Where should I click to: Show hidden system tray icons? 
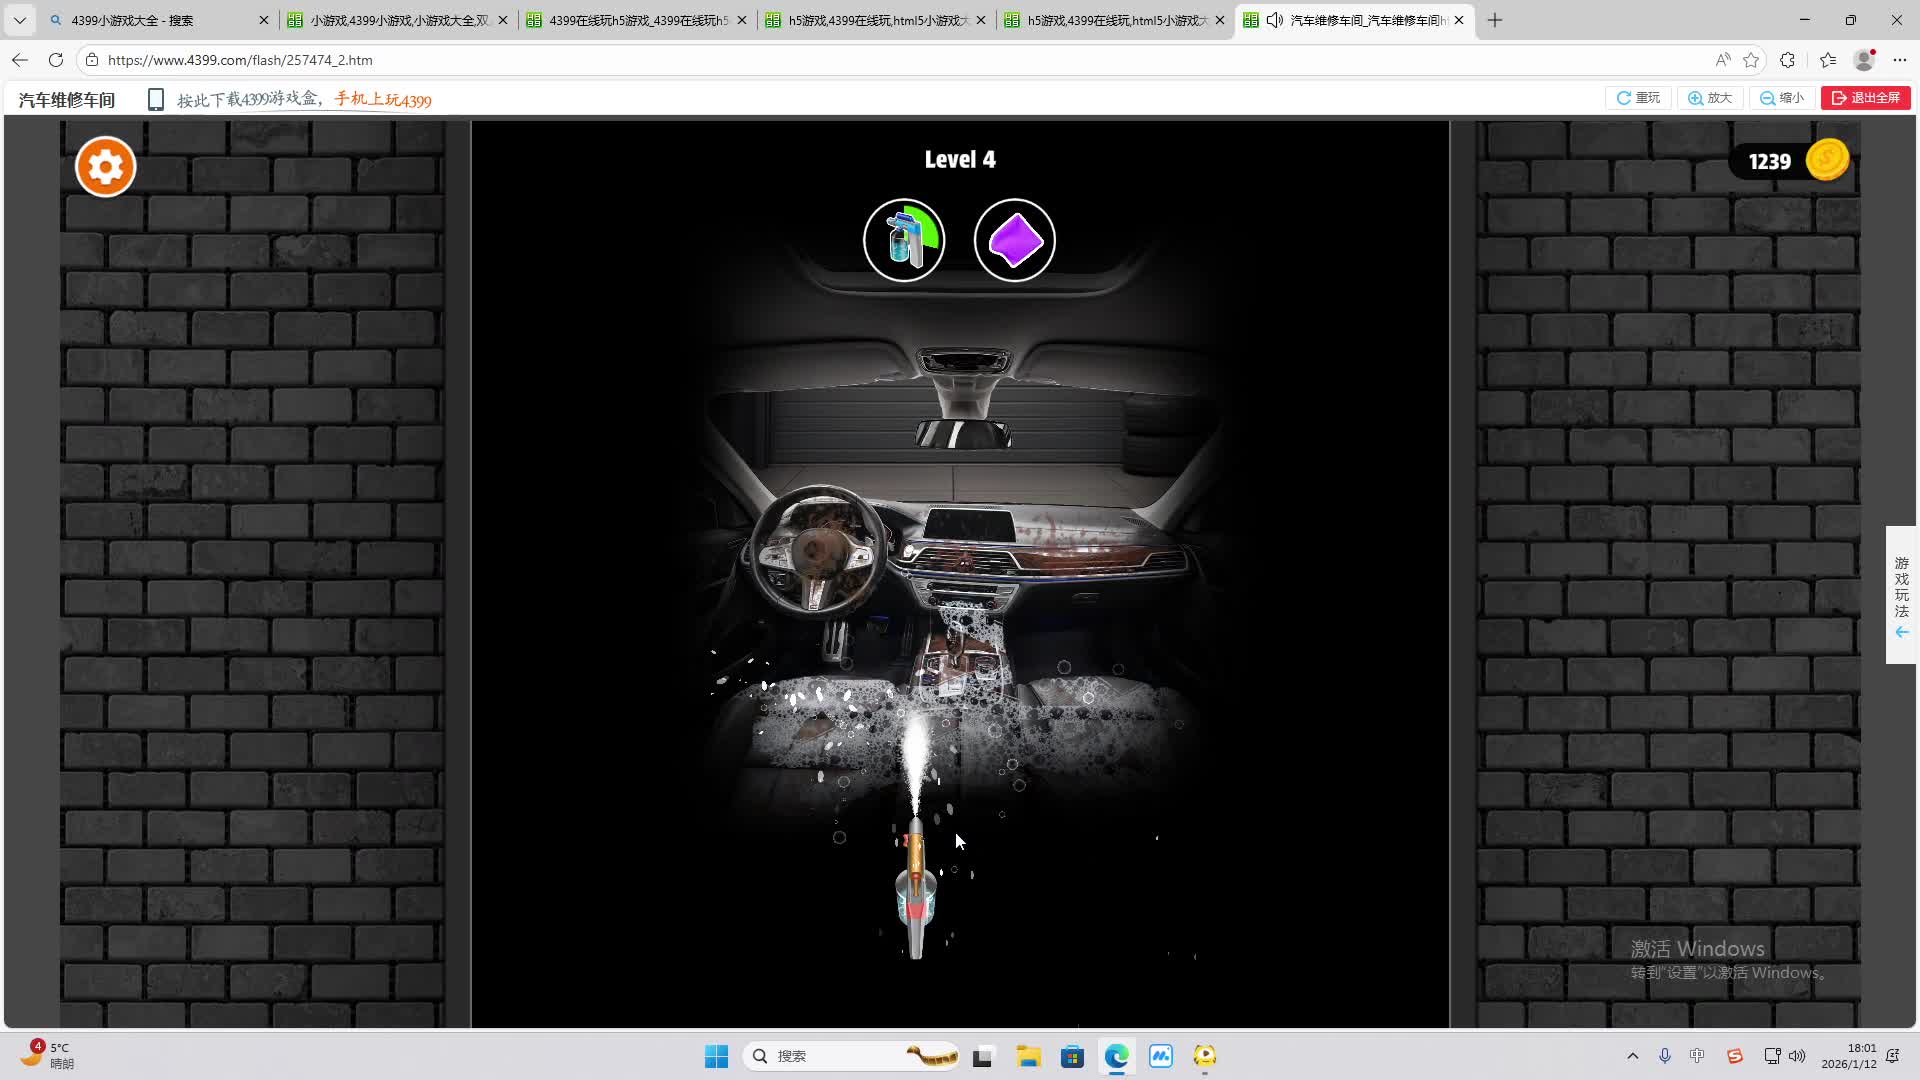pos(1632,1056)
